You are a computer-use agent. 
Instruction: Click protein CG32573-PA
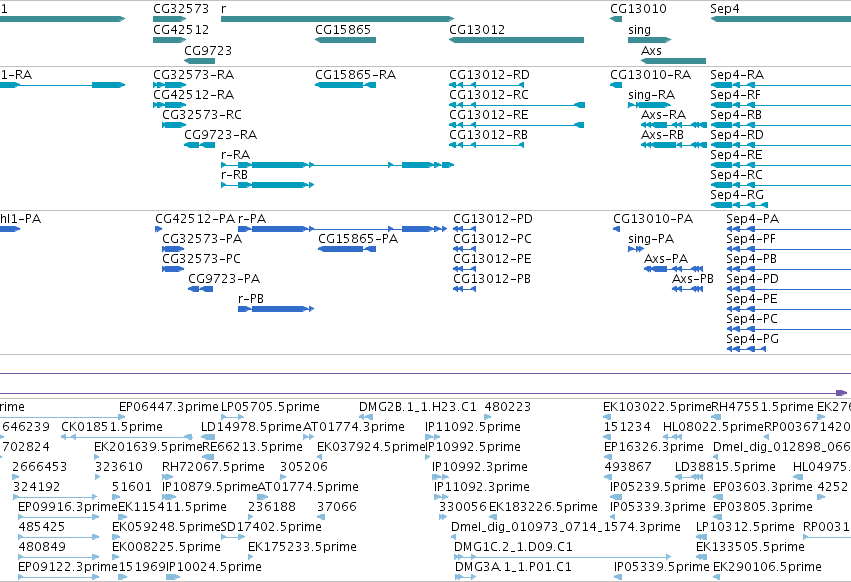[x=202, y=239]
